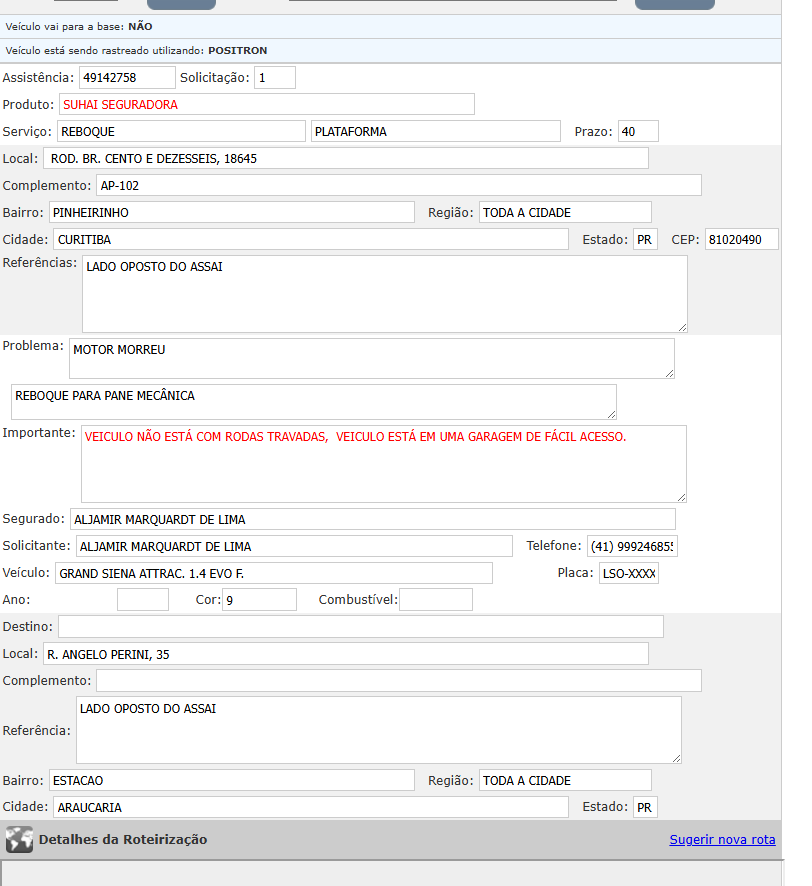Screen dimensions: 812x886
Task: Click the Assistência field with 49142758
Action: click(x=127, y=77)
